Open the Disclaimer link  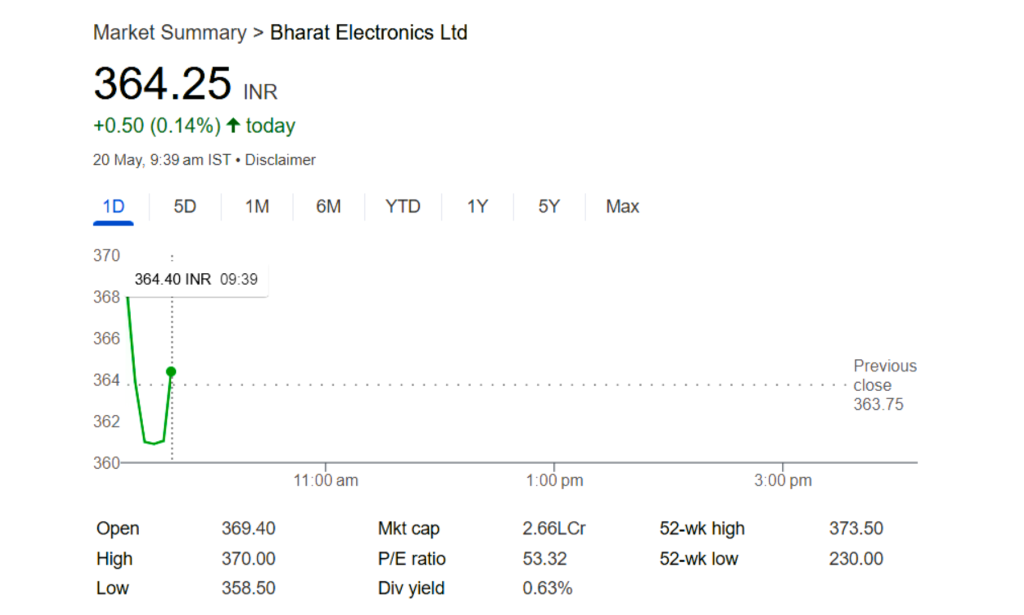pyautogui.click(x=280, y=160)
